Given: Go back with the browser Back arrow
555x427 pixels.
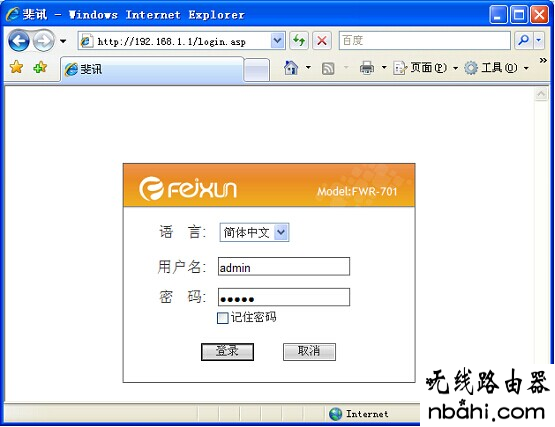Looking at the screenshot, I should [18, 41].
